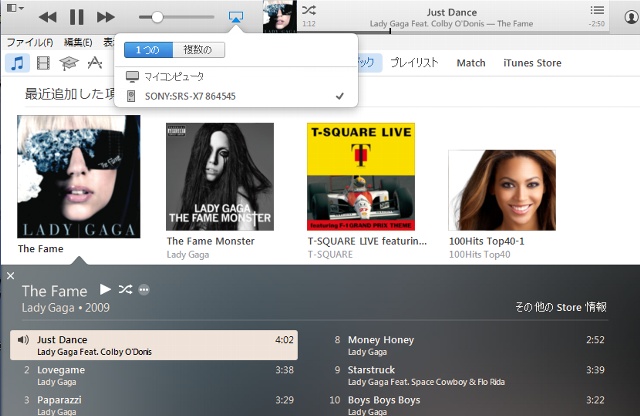Click the T-SQUARE artist name
This screenshot has width=640, height=416.
330,255
